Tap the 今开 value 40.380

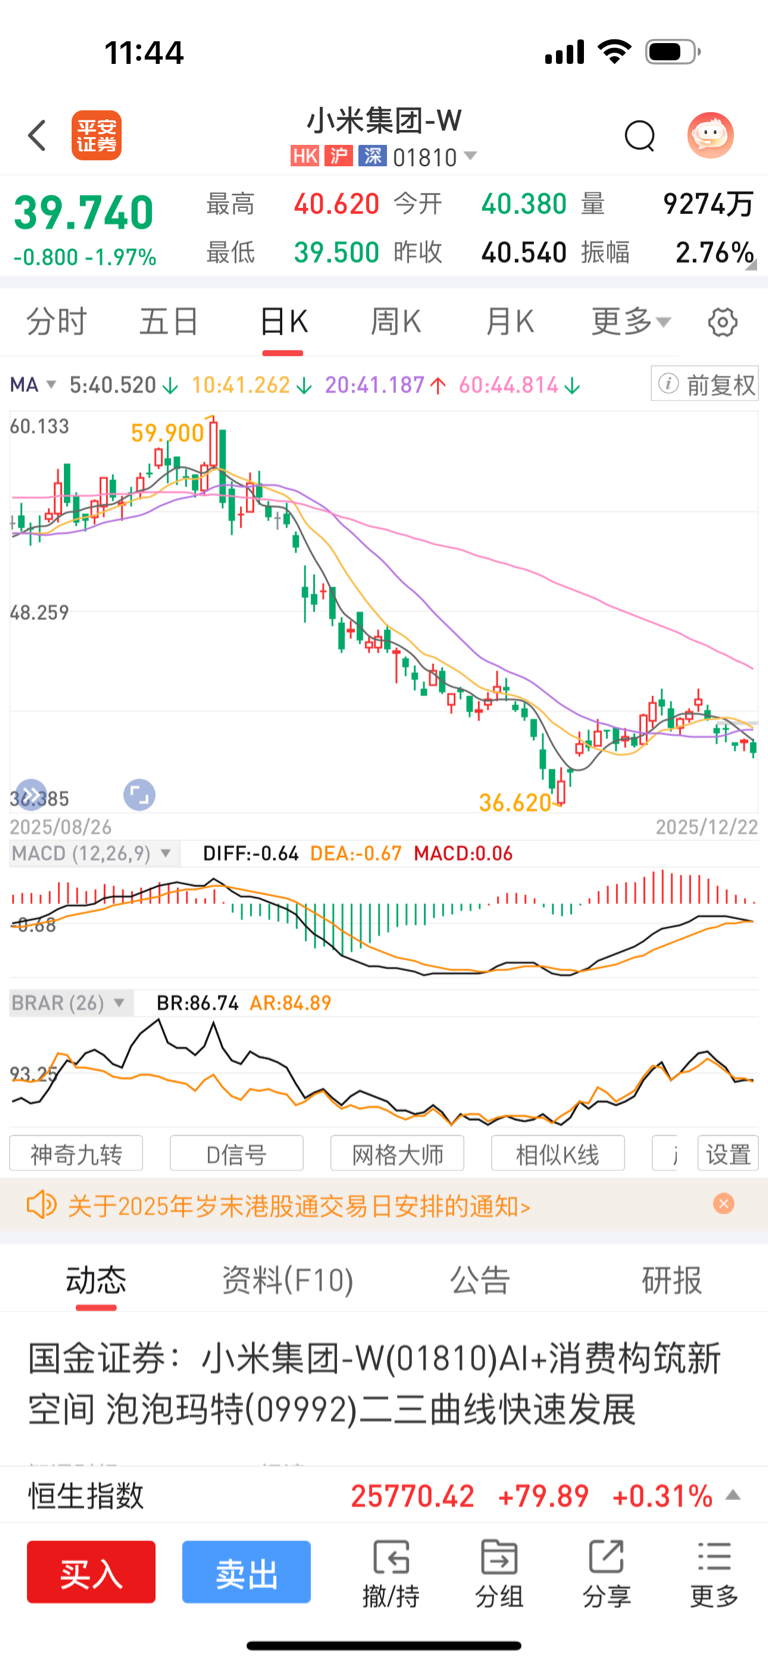pos(524,204)
